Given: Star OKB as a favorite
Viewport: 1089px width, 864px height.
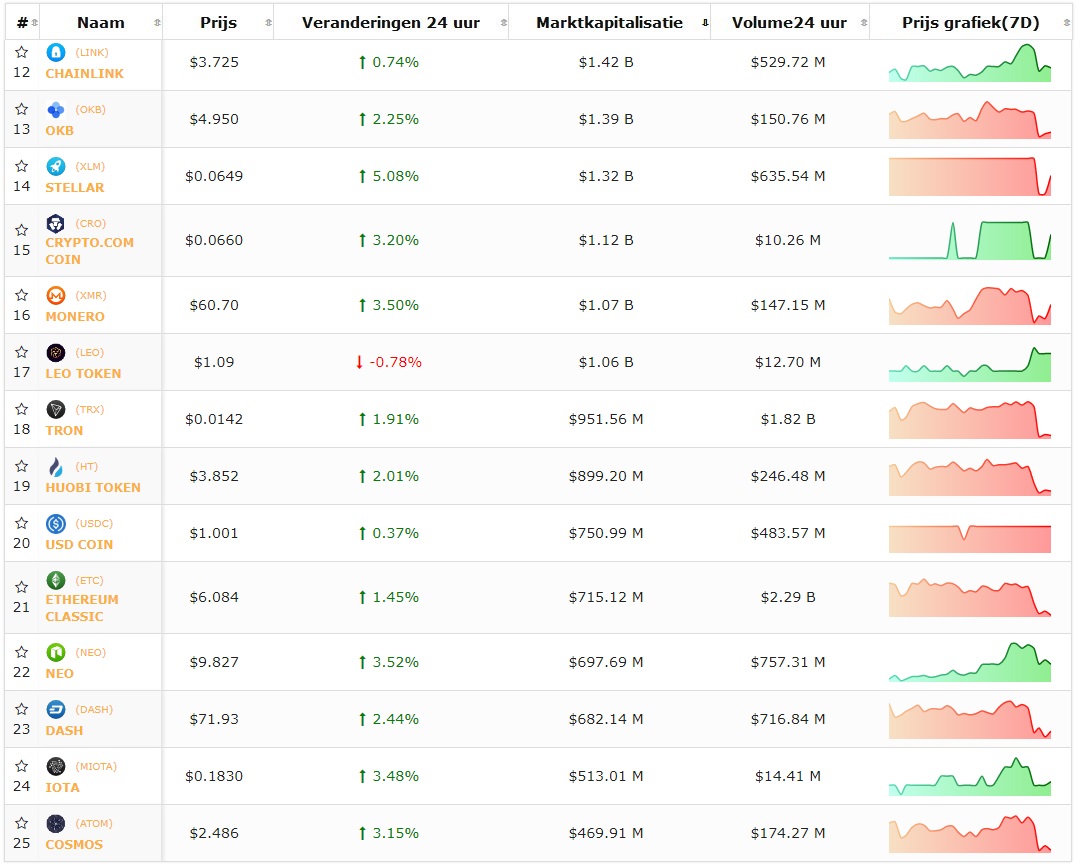Looking at the screenshot, I should [21, 109].
